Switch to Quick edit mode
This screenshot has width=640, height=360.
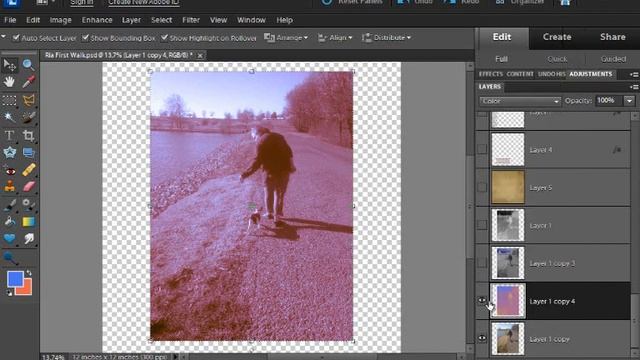tap(557, 59)
